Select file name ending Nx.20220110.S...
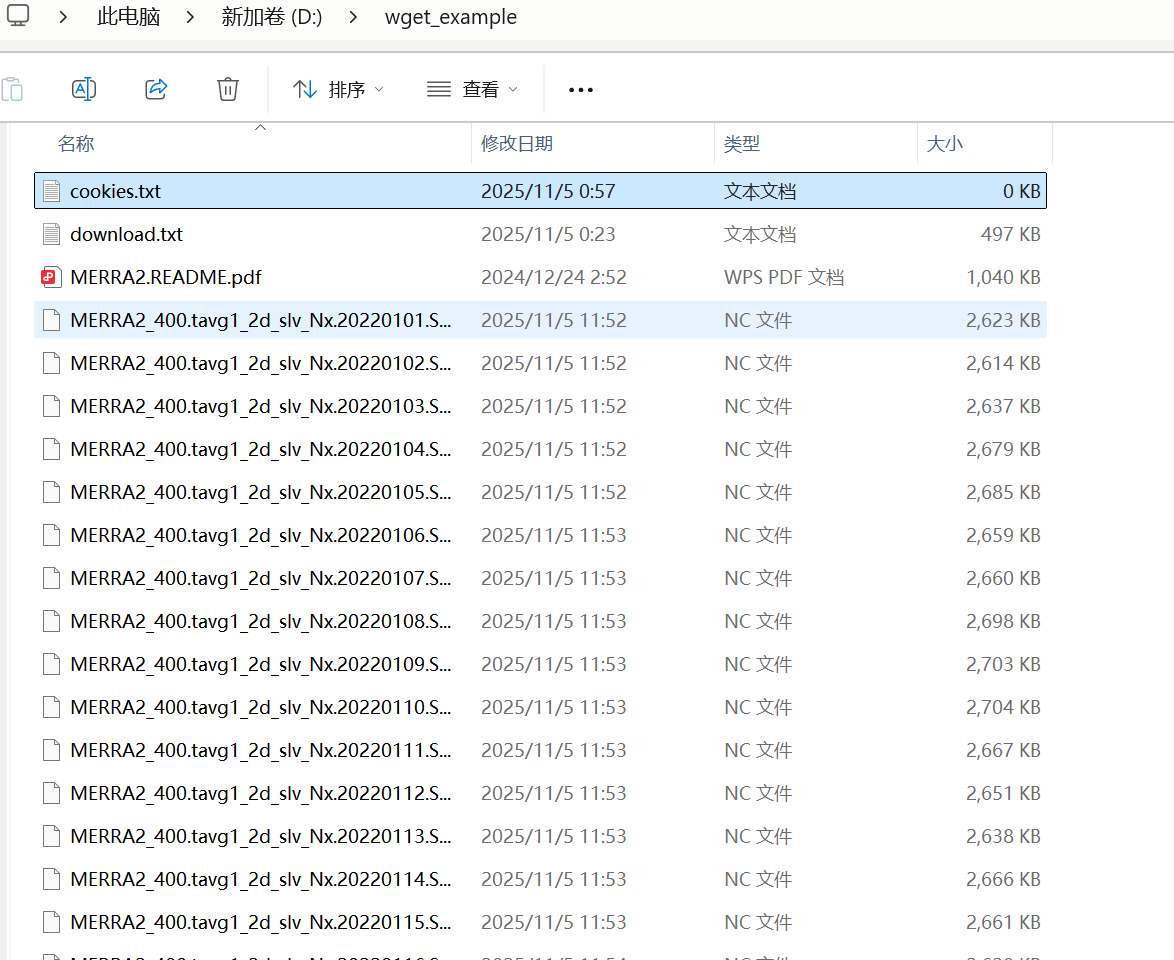 [x=261, y=708]
